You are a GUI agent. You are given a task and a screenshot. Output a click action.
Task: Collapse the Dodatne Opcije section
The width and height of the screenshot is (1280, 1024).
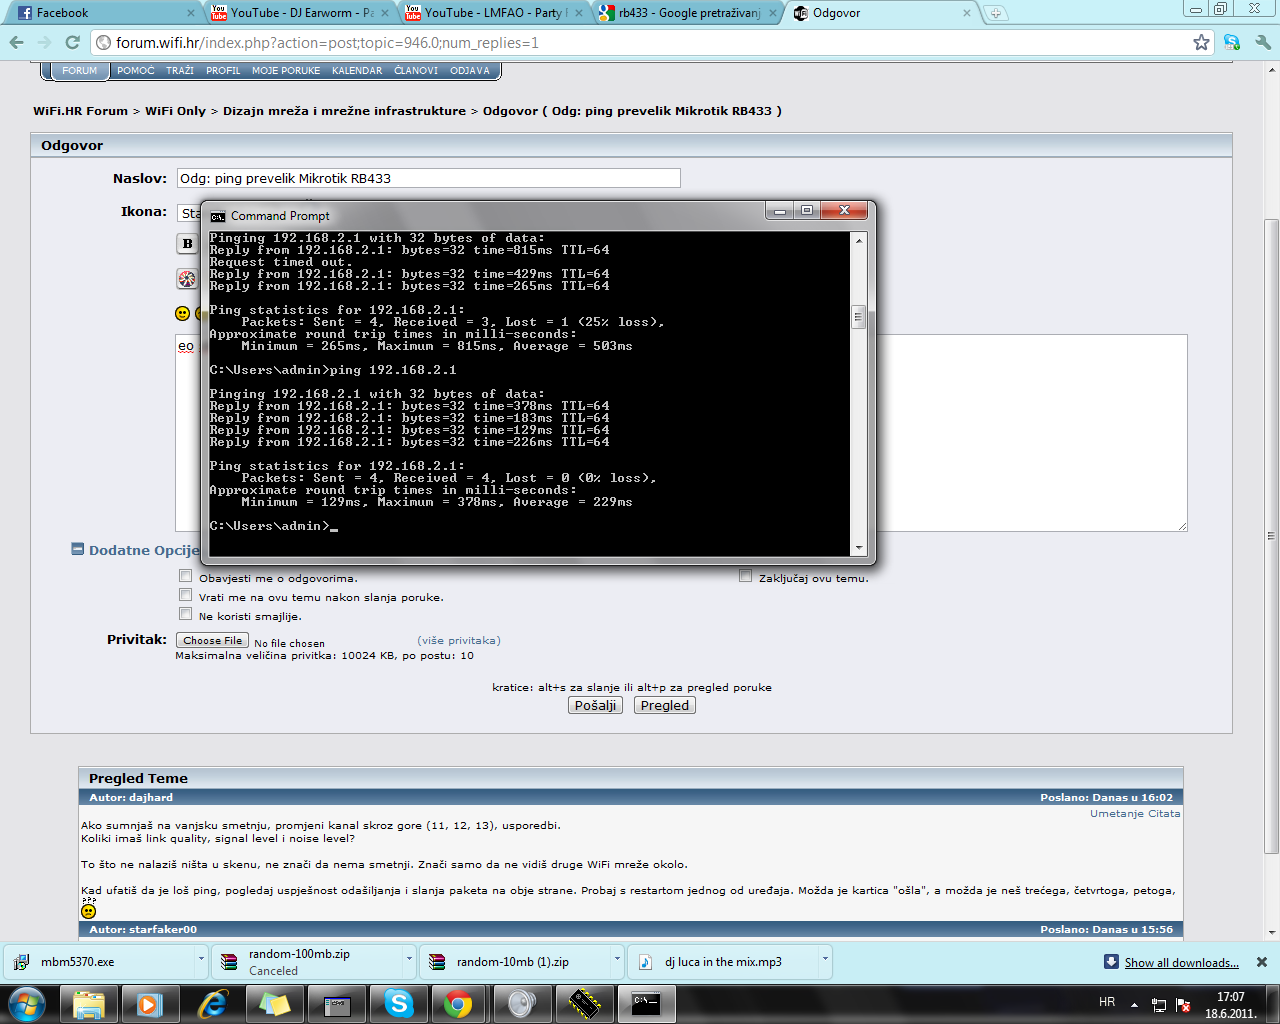coord(78,549)
